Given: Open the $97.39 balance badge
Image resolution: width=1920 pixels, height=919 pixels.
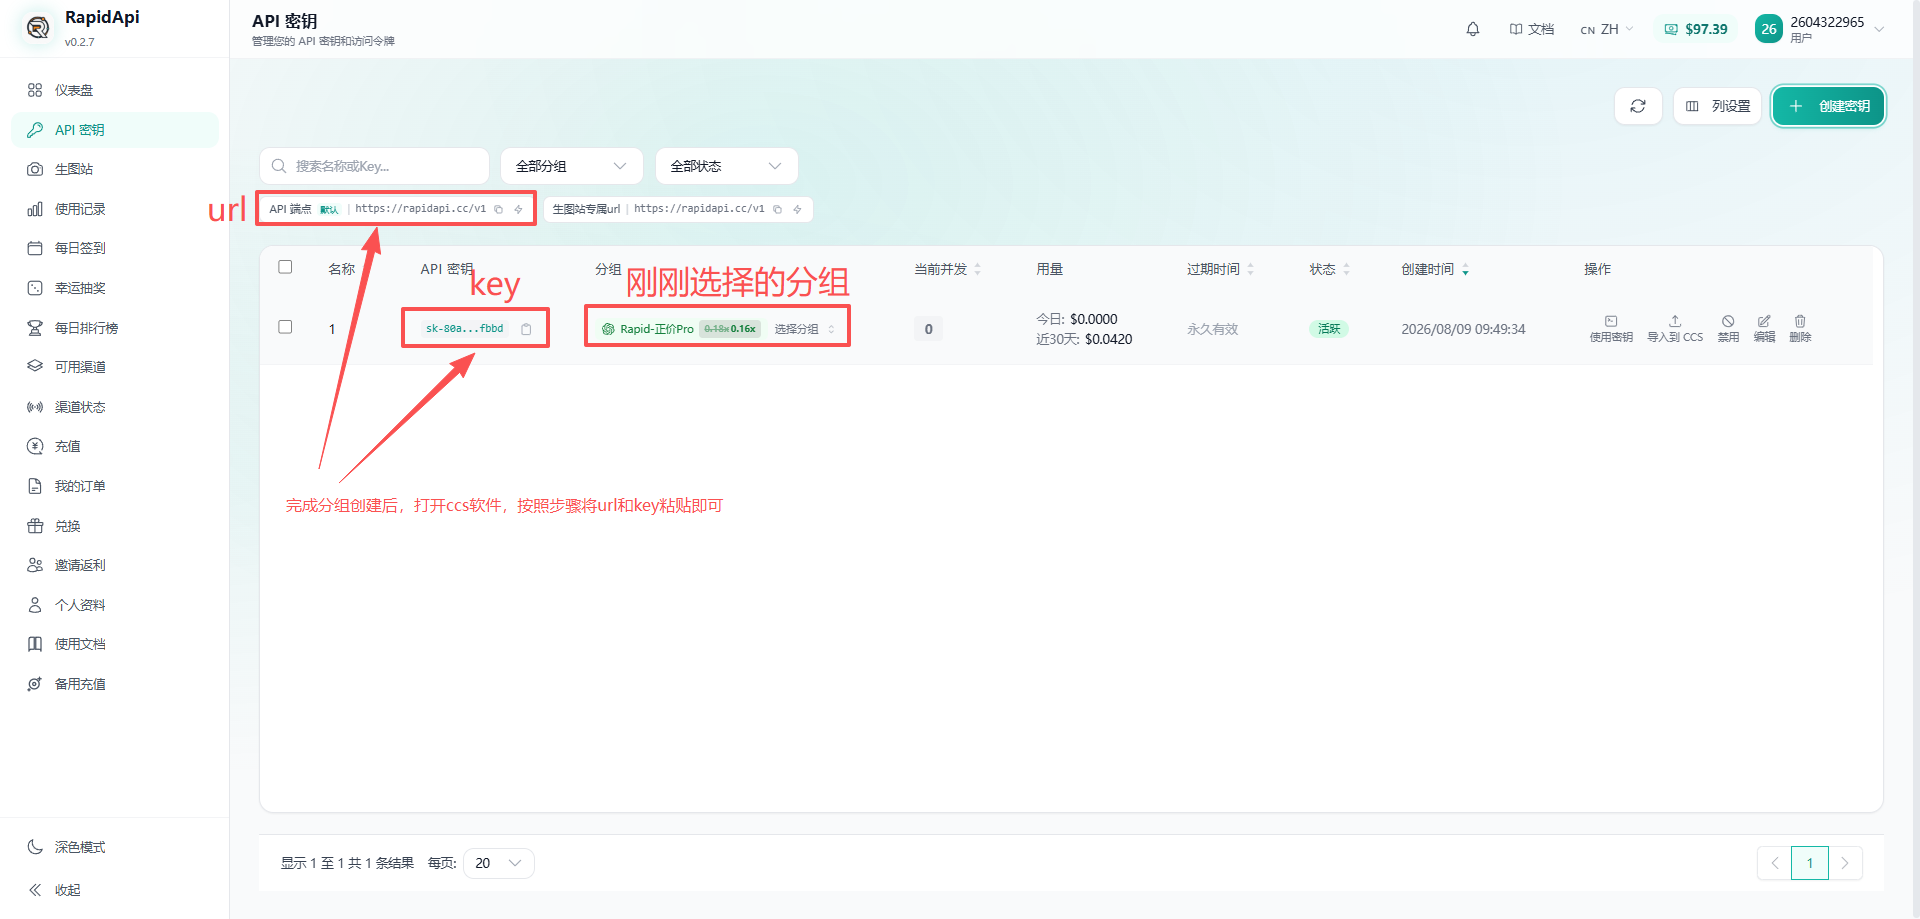Looking at the screenshot, I should click(1696, 29).
